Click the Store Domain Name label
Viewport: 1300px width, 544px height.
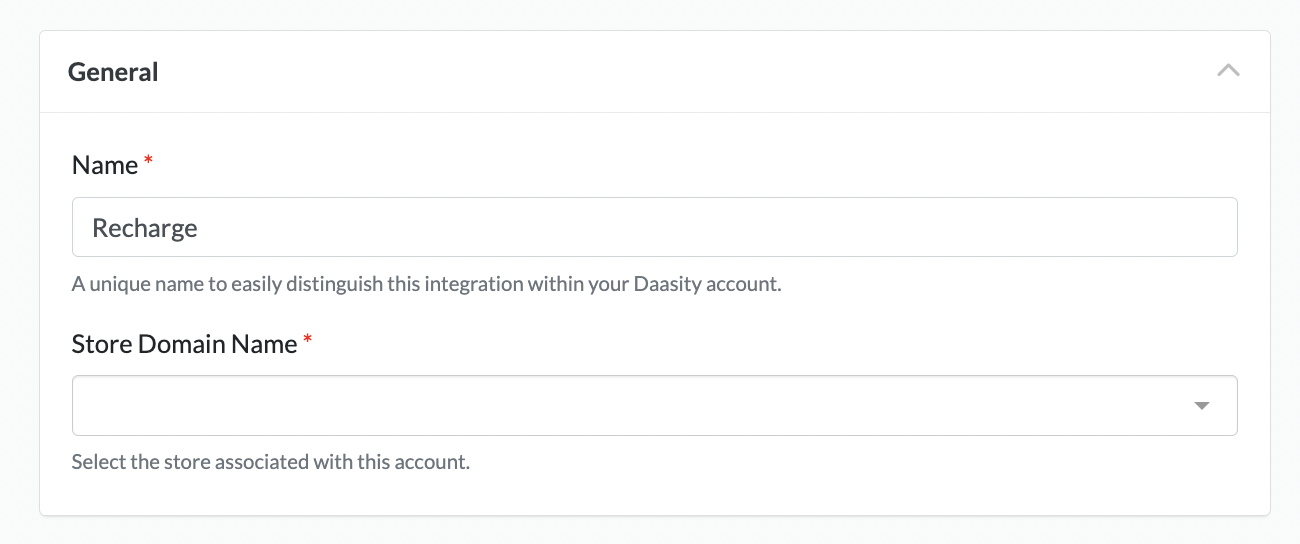[x=184, y=345]
